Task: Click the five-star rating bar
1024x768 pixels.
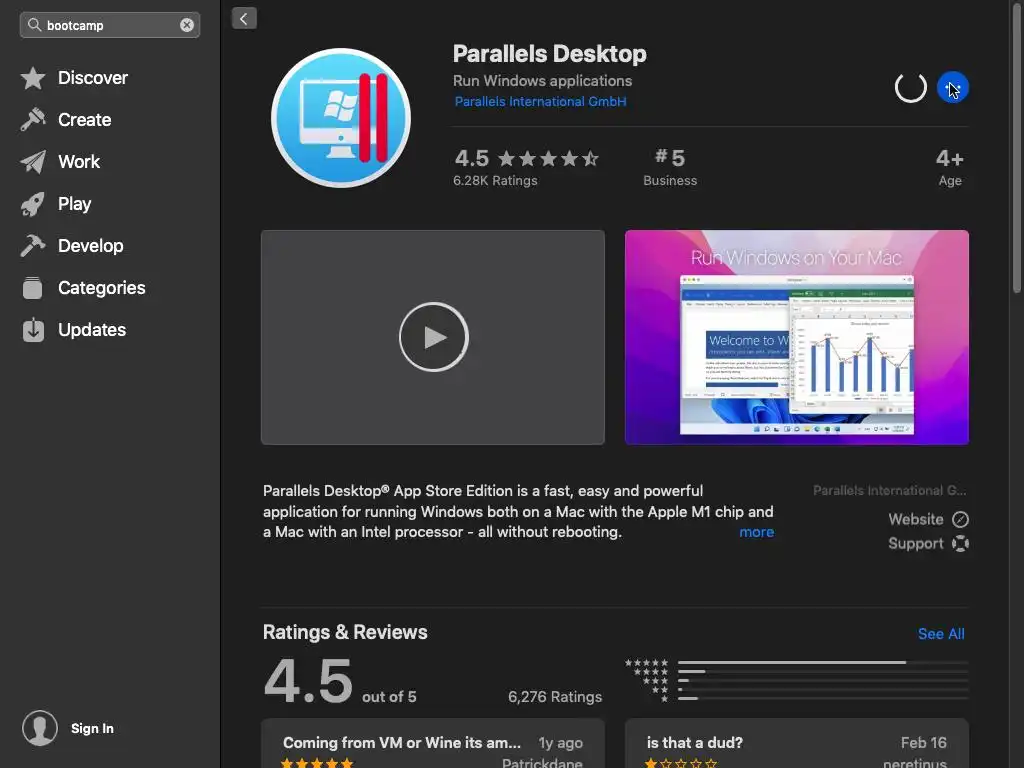Action: coord(823,662)
